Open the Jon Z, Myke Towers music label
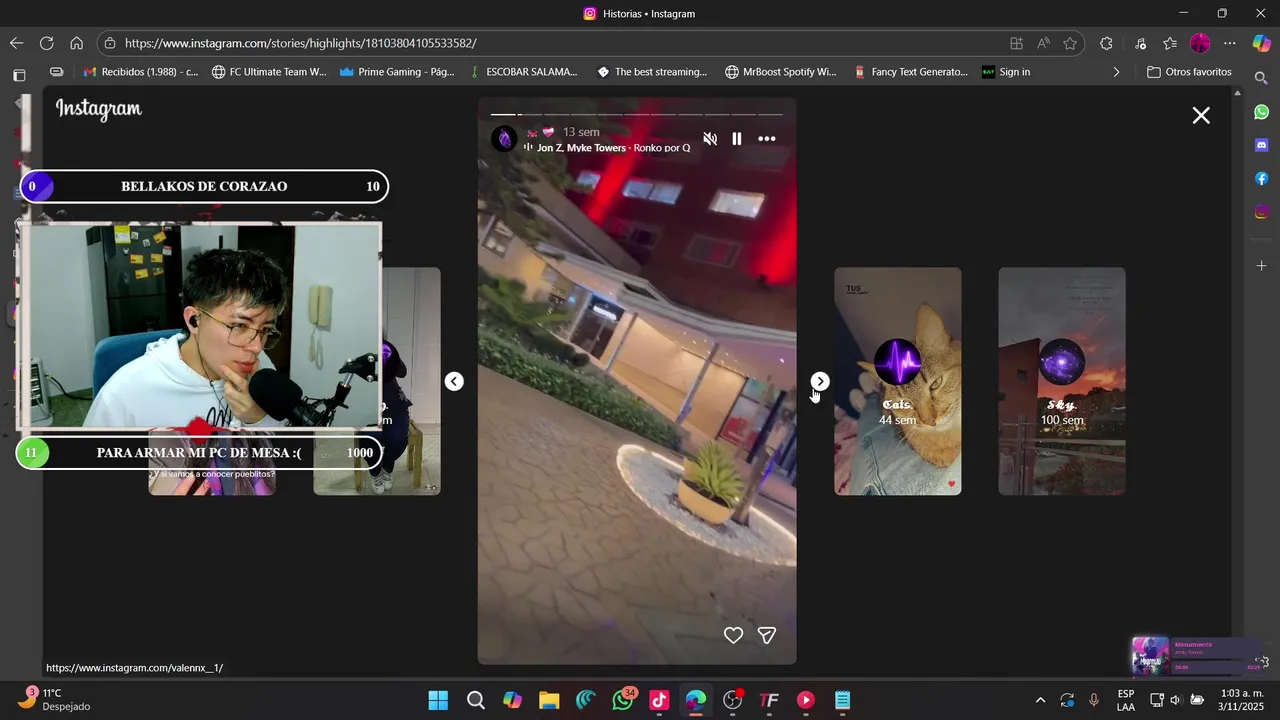1280x720 pixels. 608,148
